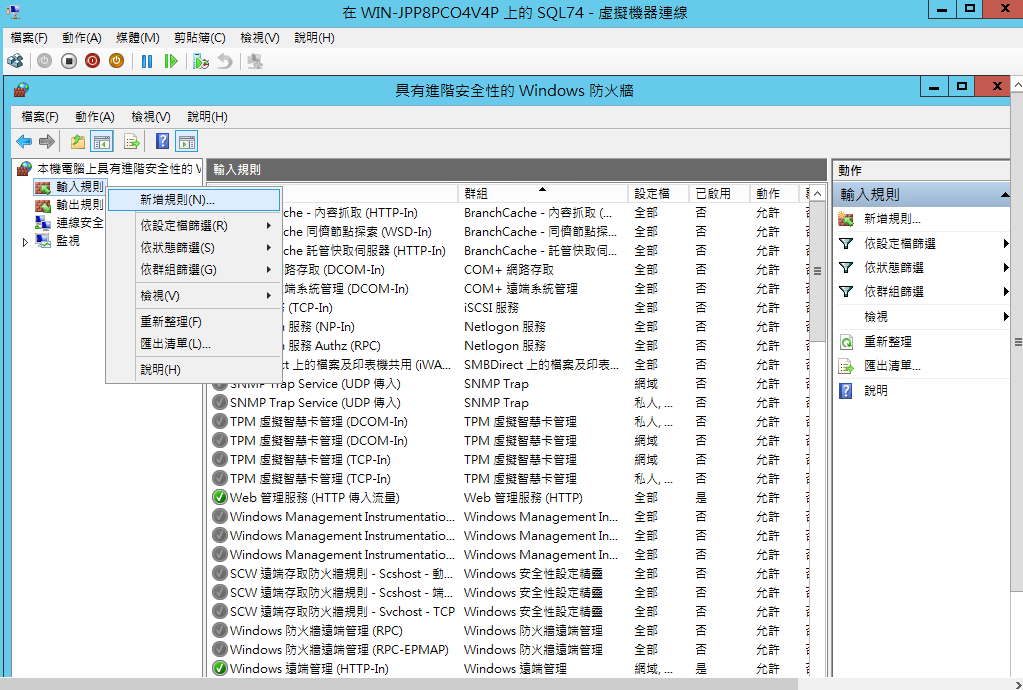Viewport: 1023px width, 690px height.
Task: Send Ctrl+Alt+Del to the virtual machine
Action: coord(16,61)
